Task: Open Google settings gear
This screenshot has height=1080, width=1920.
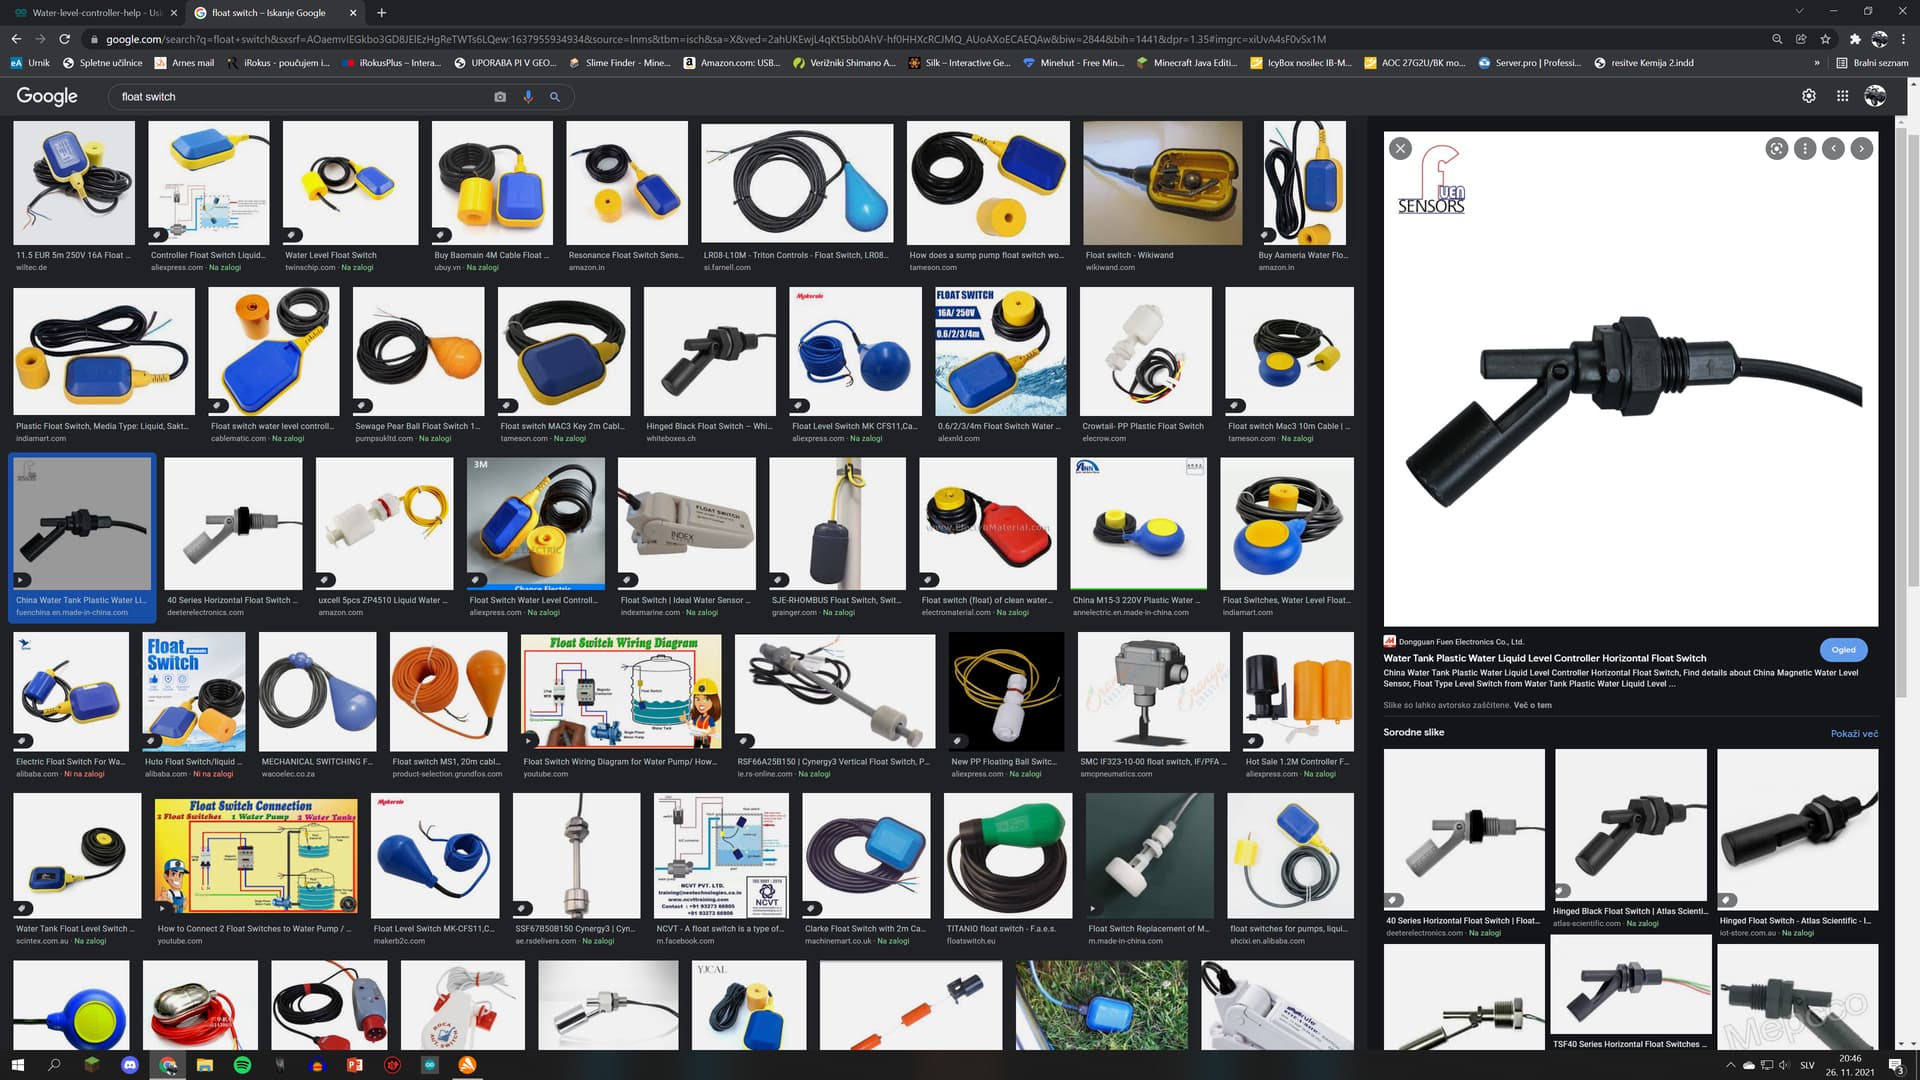Action: 1809,96
